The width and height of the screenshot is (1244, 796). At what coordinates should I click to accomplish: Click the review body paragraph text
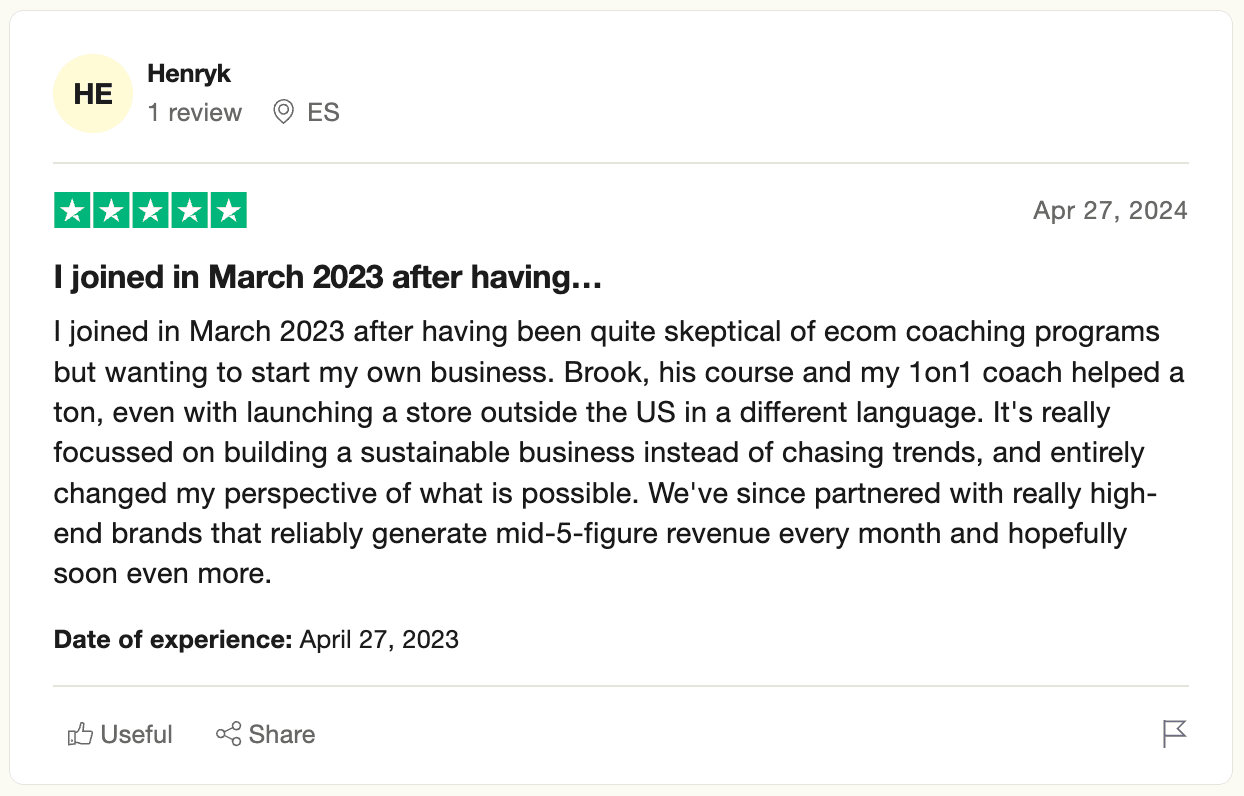point(600,452)
